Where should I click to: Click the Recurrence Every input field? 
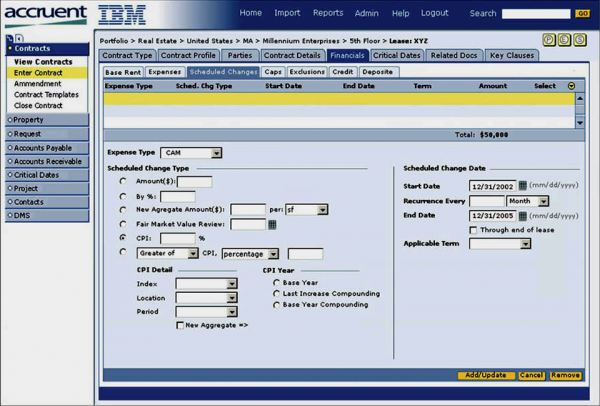(487, 201)
